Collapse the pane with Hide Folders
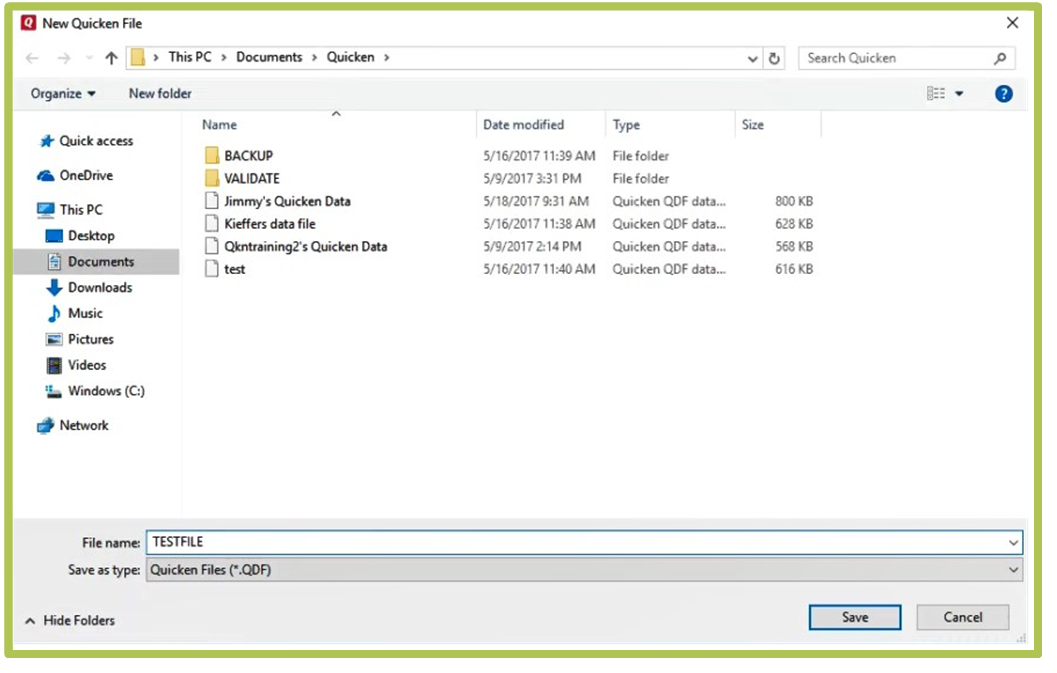This screenshot has width=1057, height=673. click(x=70, y=621)
